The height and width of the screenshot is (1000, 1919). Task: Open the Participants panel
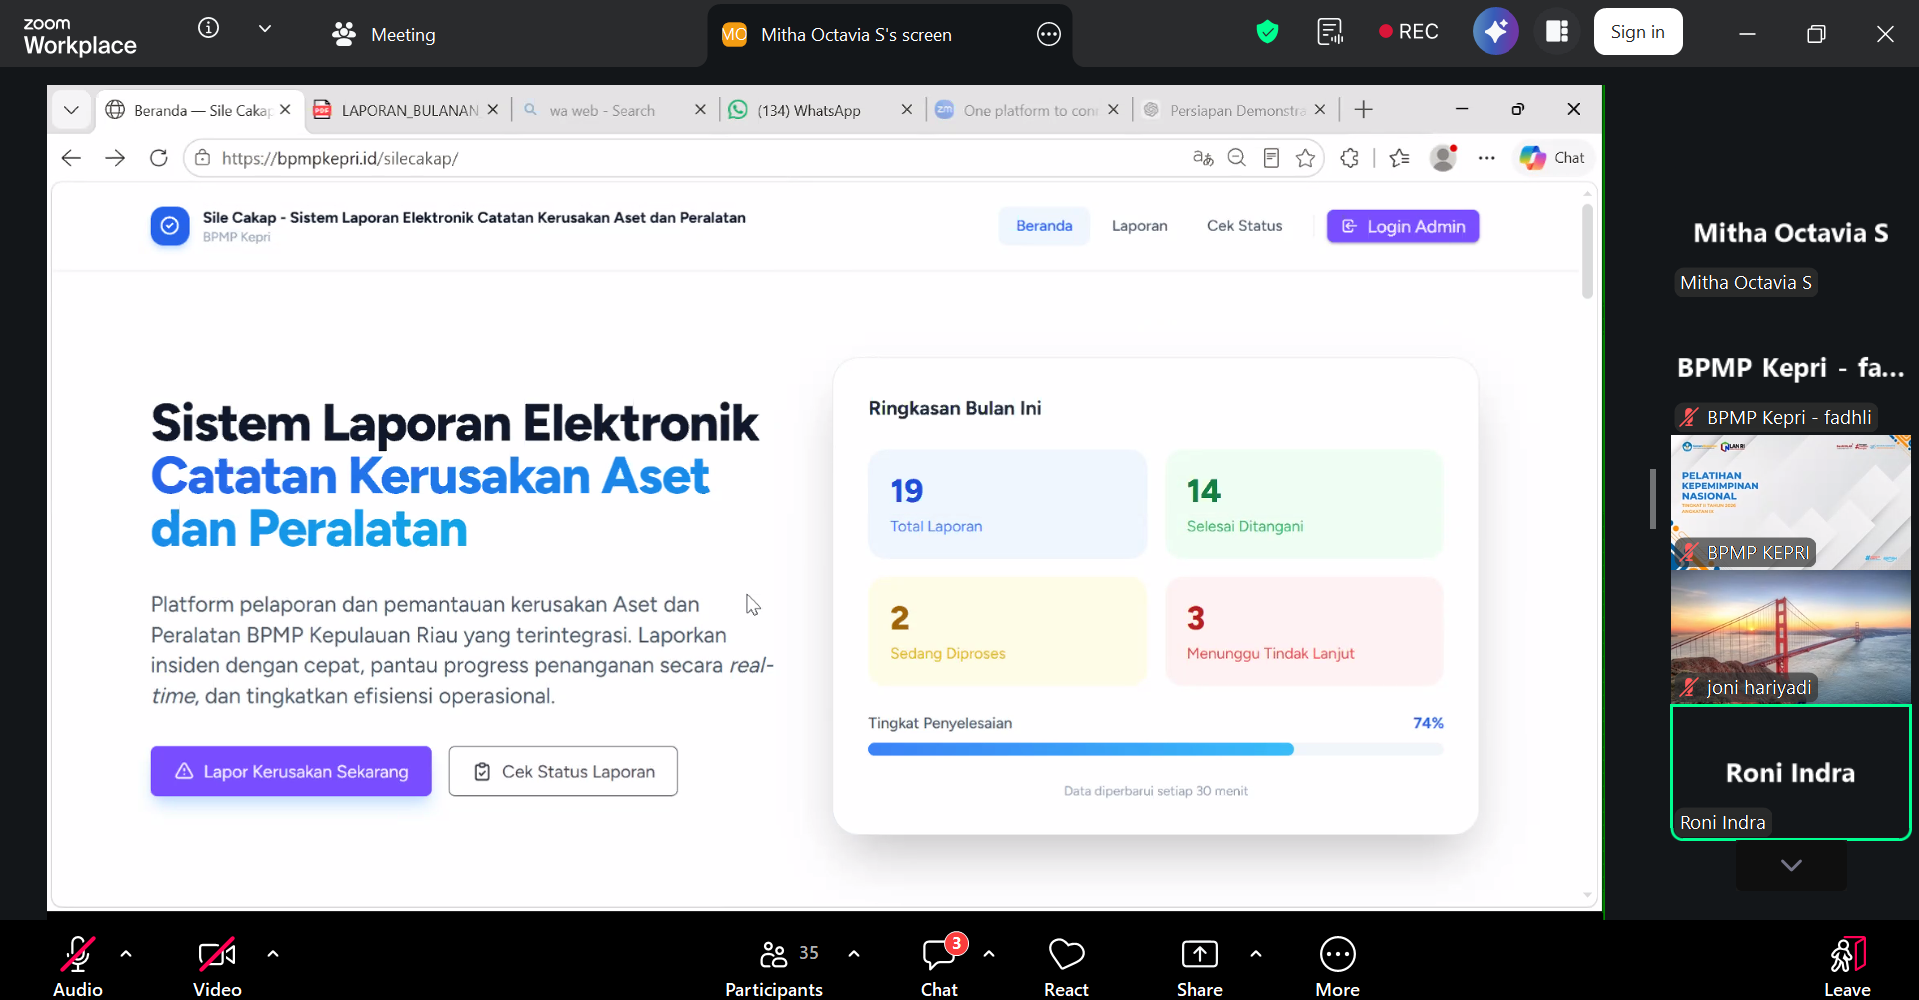coord(774,966)
